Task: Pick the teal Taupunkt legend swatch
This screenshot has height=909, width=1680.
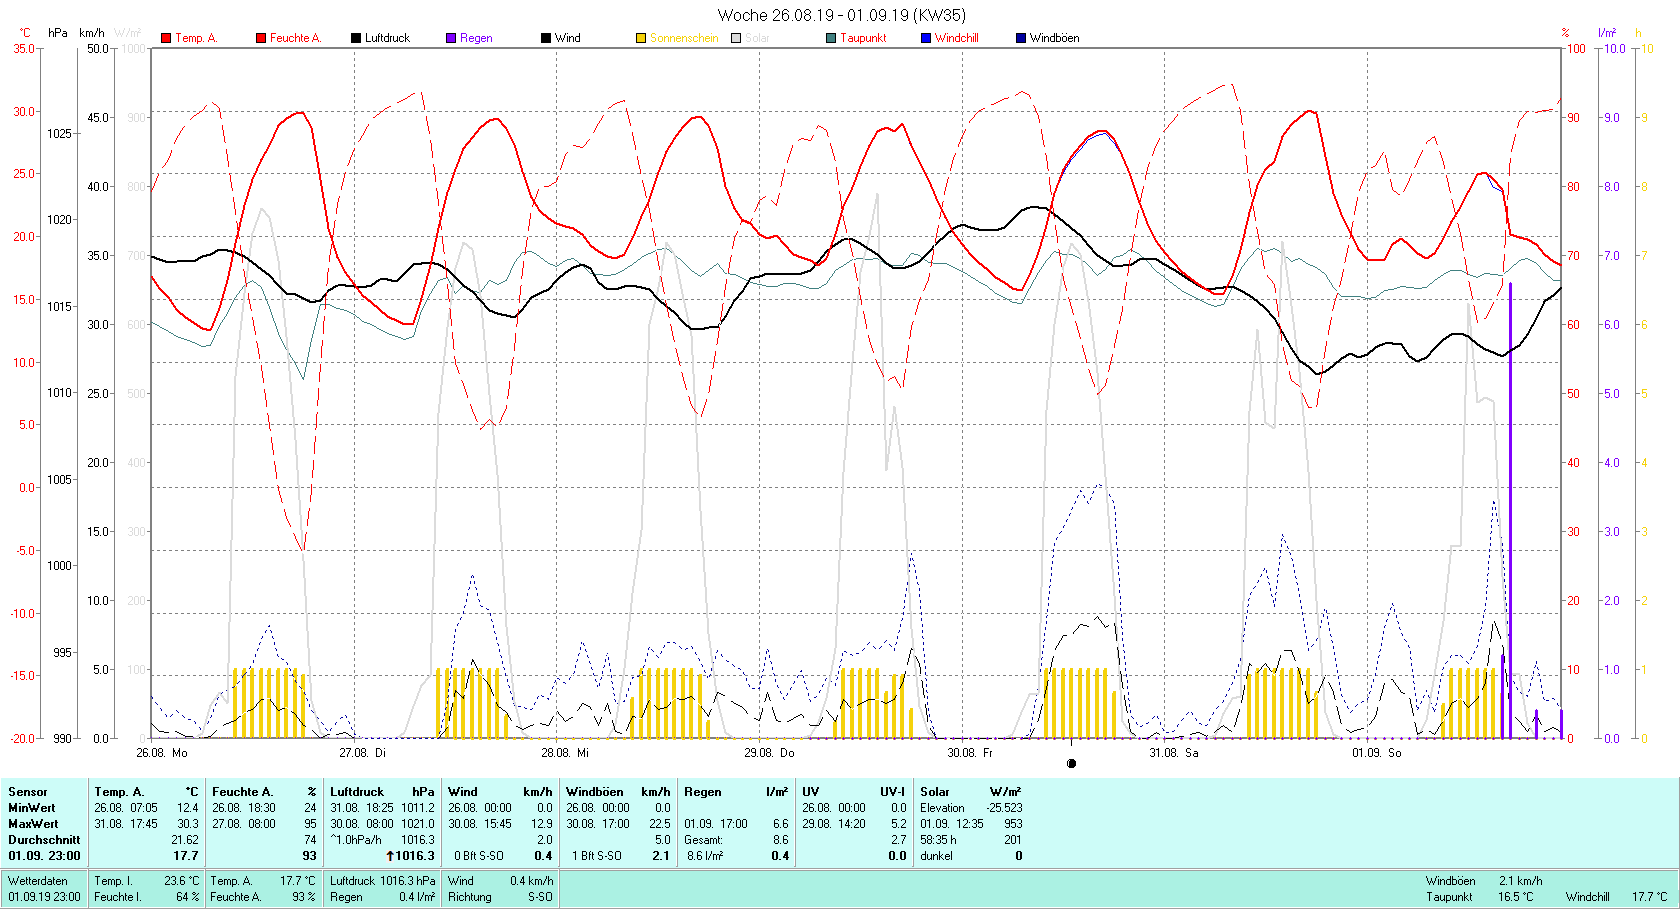Action: pyautogui.click(x=831, y=38)
